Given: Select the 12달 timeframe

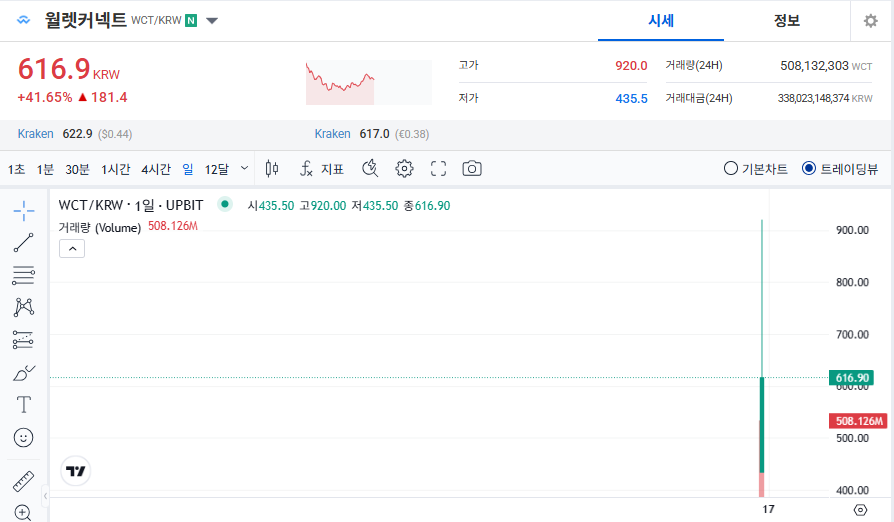Looking at the screenshot, I should [x=217, y=169].
